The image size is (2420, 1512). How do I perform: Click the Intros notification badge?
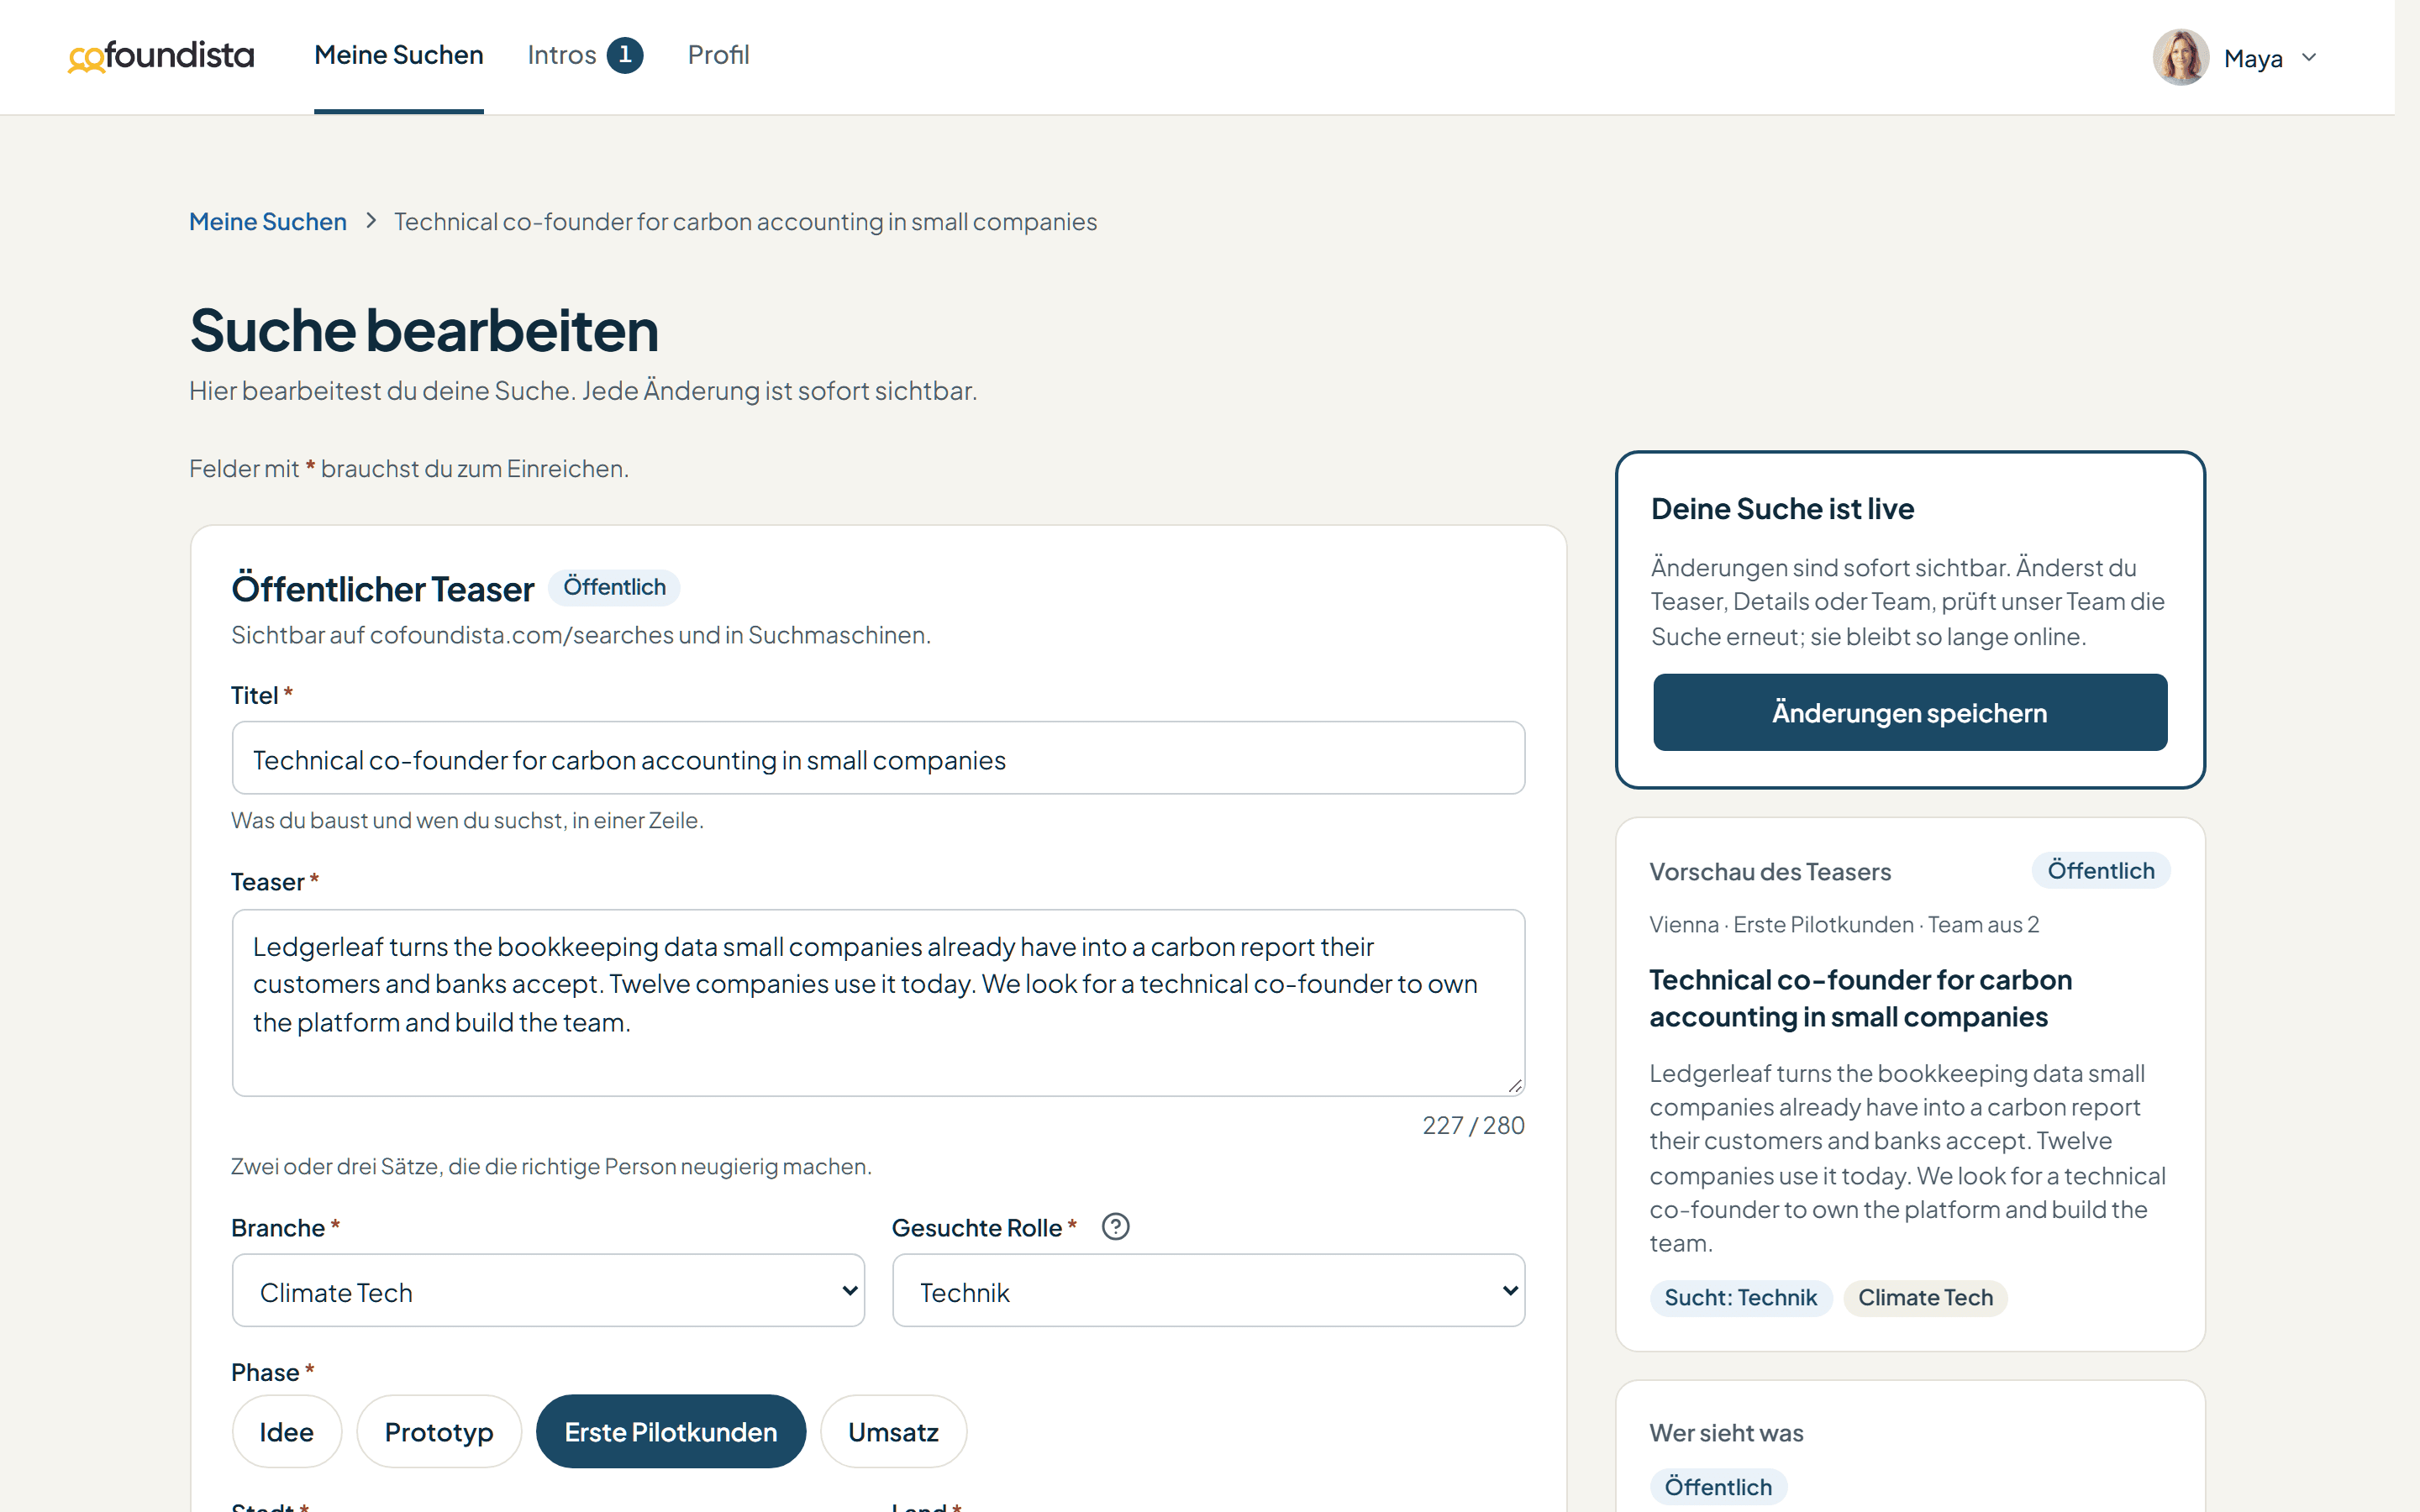coord(625,55)
